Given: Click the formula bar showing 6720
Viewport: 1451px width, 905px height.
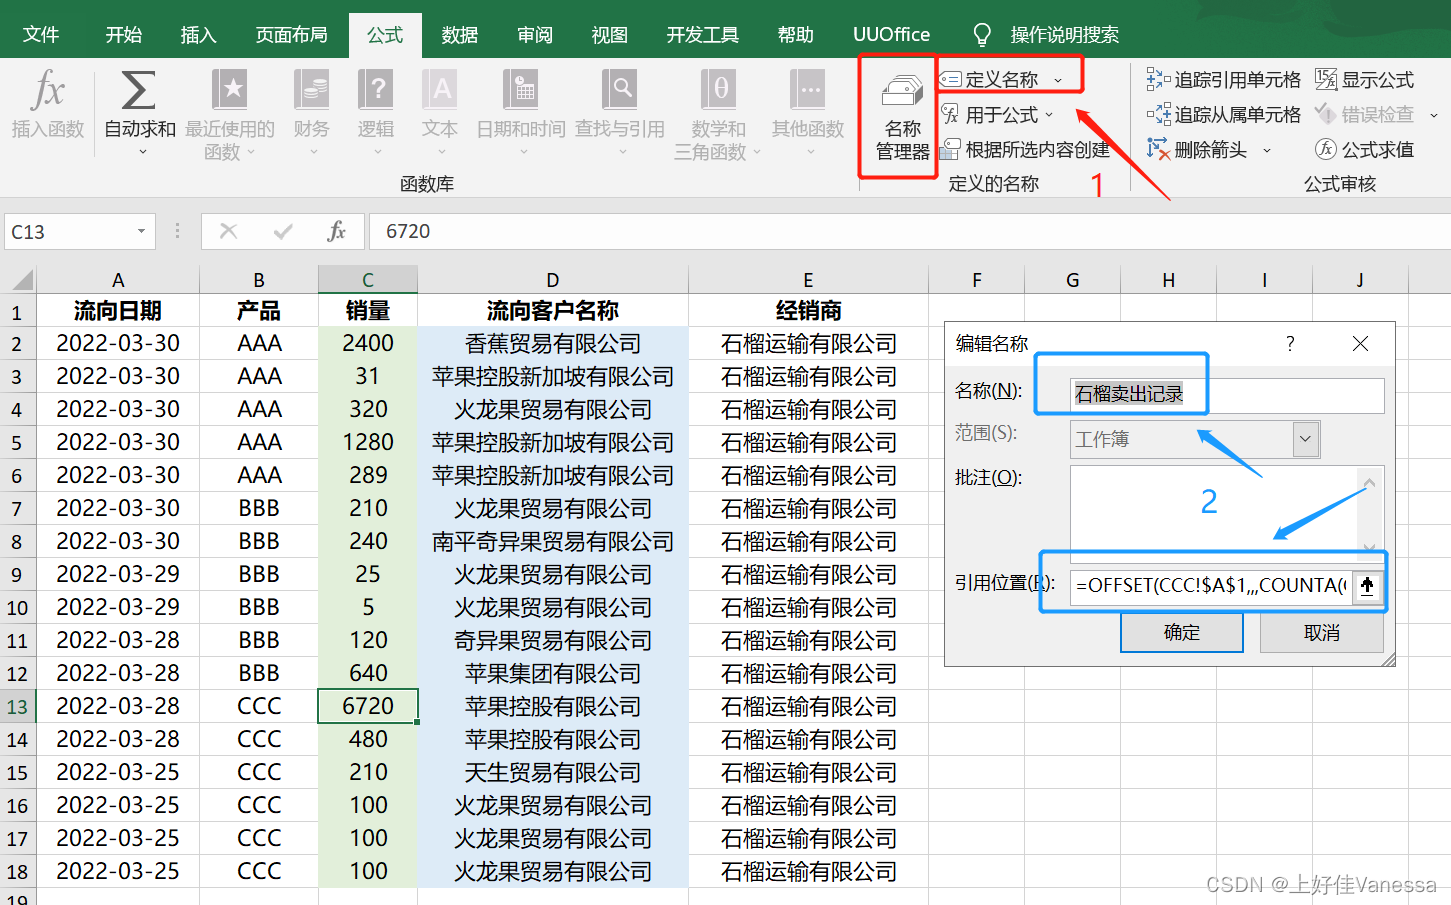Looking at the screenshot, I should coord(910,231).
